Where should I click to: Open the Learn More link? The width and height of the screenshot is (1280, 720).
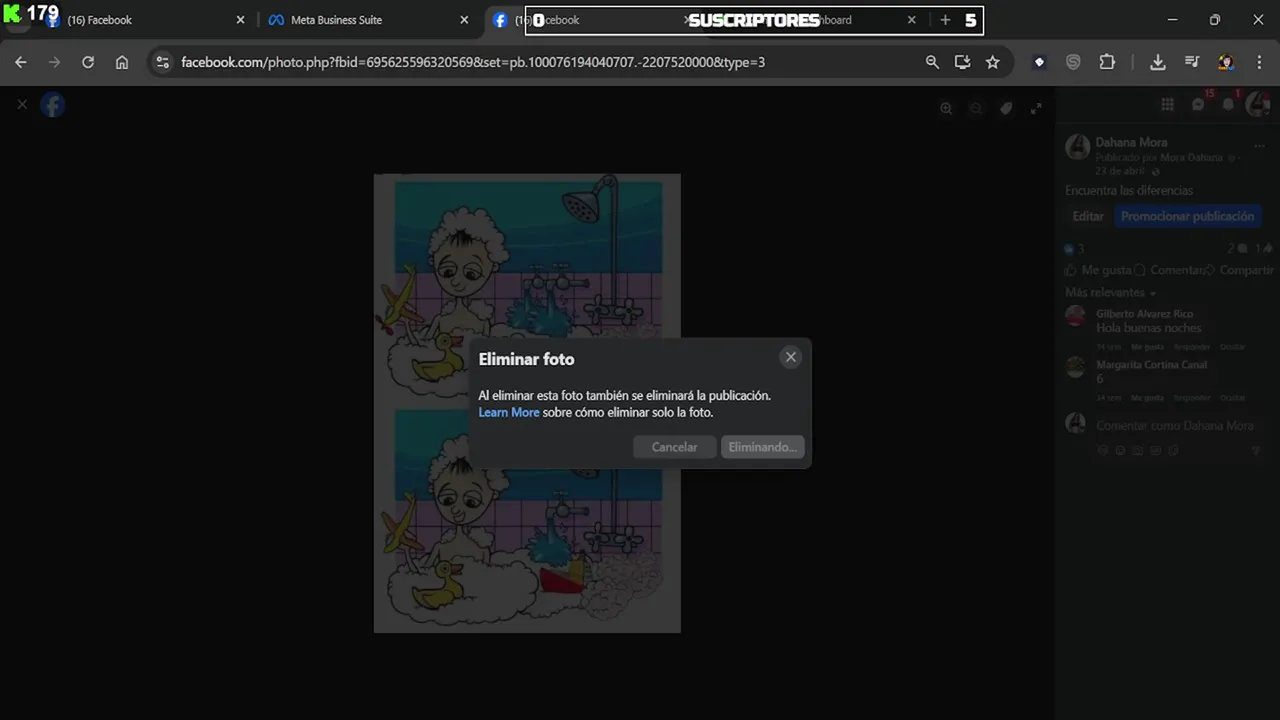(x=509, y=412)
